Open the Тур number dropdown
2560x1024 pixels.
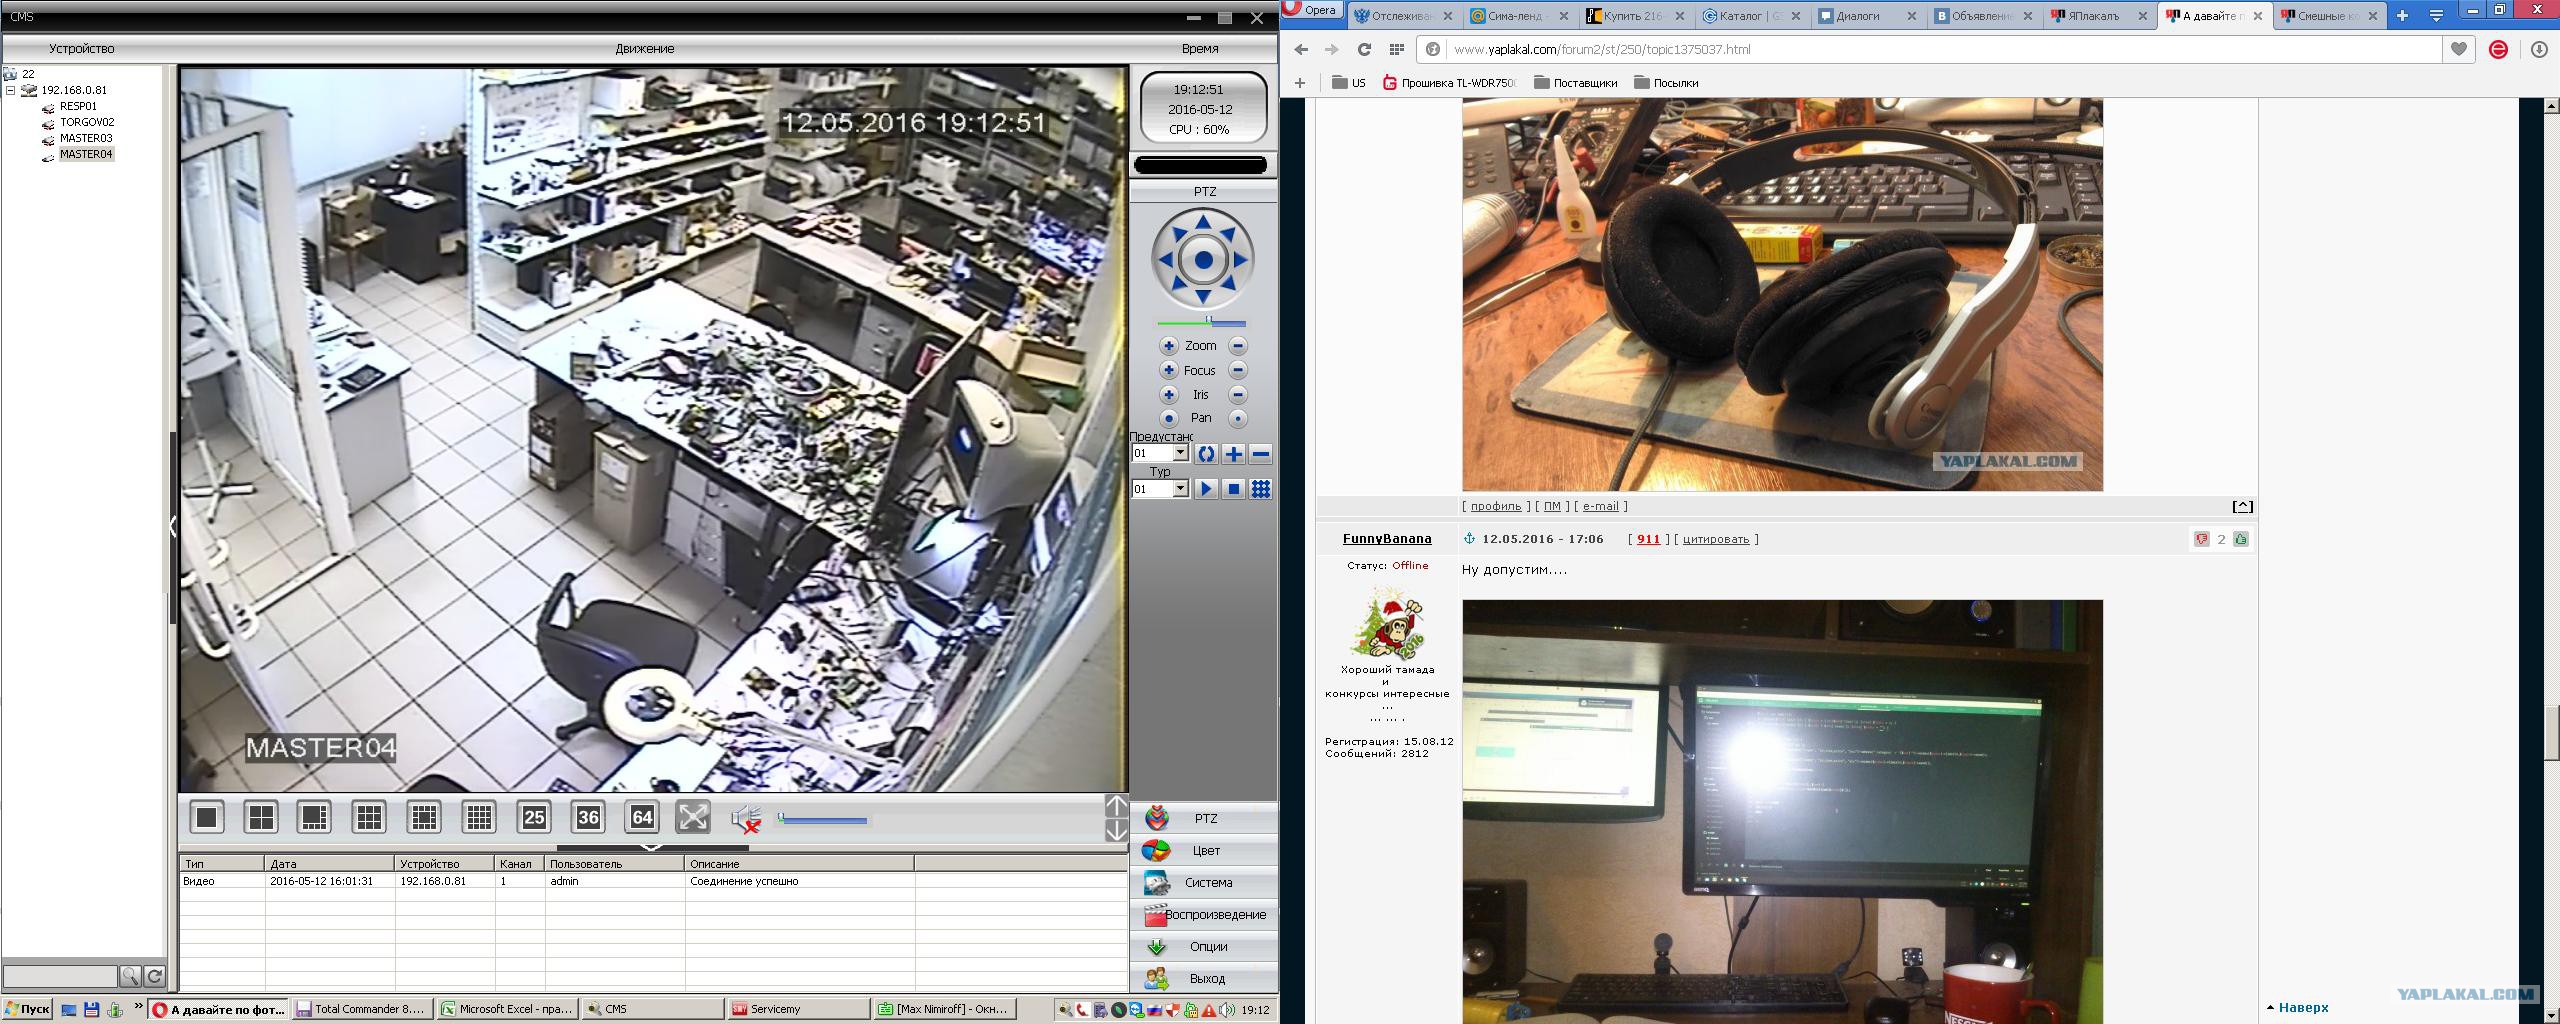[x=1180, y=489]
